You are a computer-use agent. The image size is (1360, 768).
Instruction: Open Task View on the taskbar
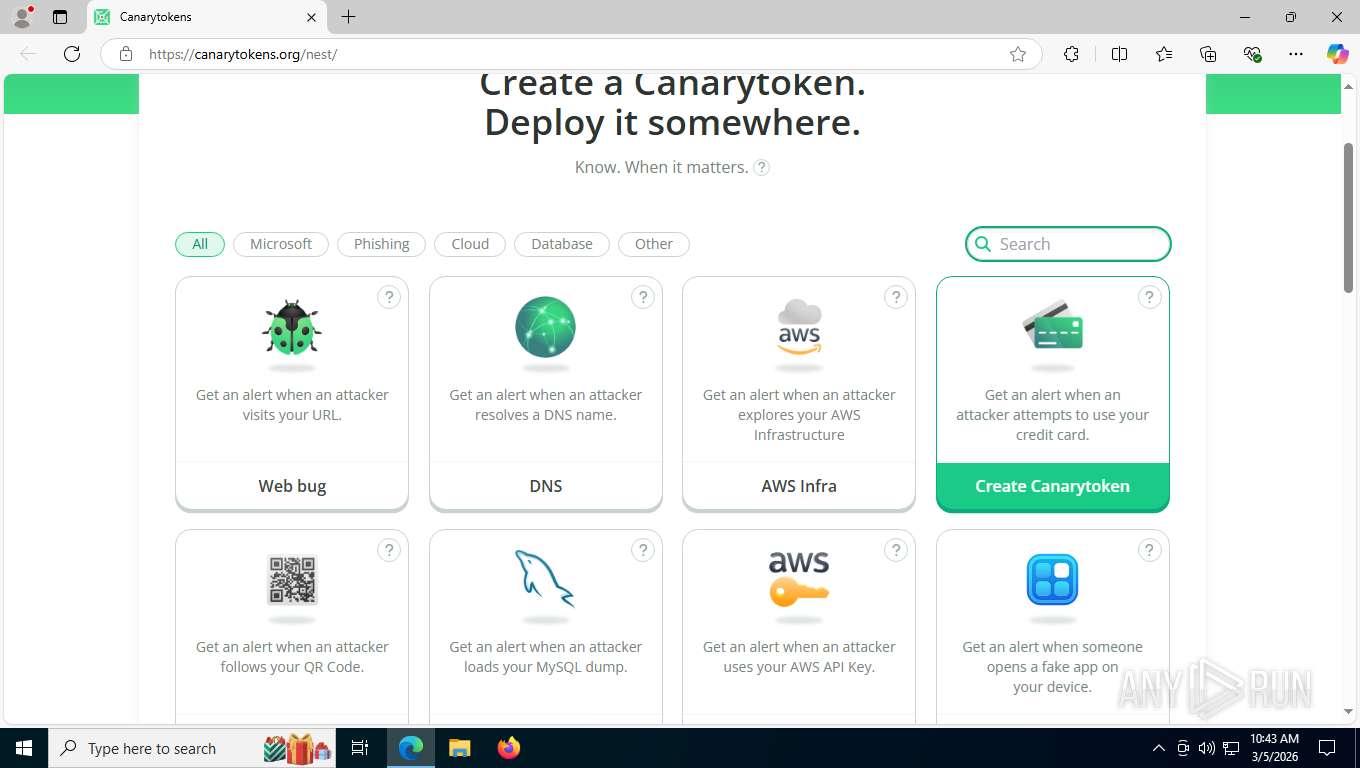[360, 748]
